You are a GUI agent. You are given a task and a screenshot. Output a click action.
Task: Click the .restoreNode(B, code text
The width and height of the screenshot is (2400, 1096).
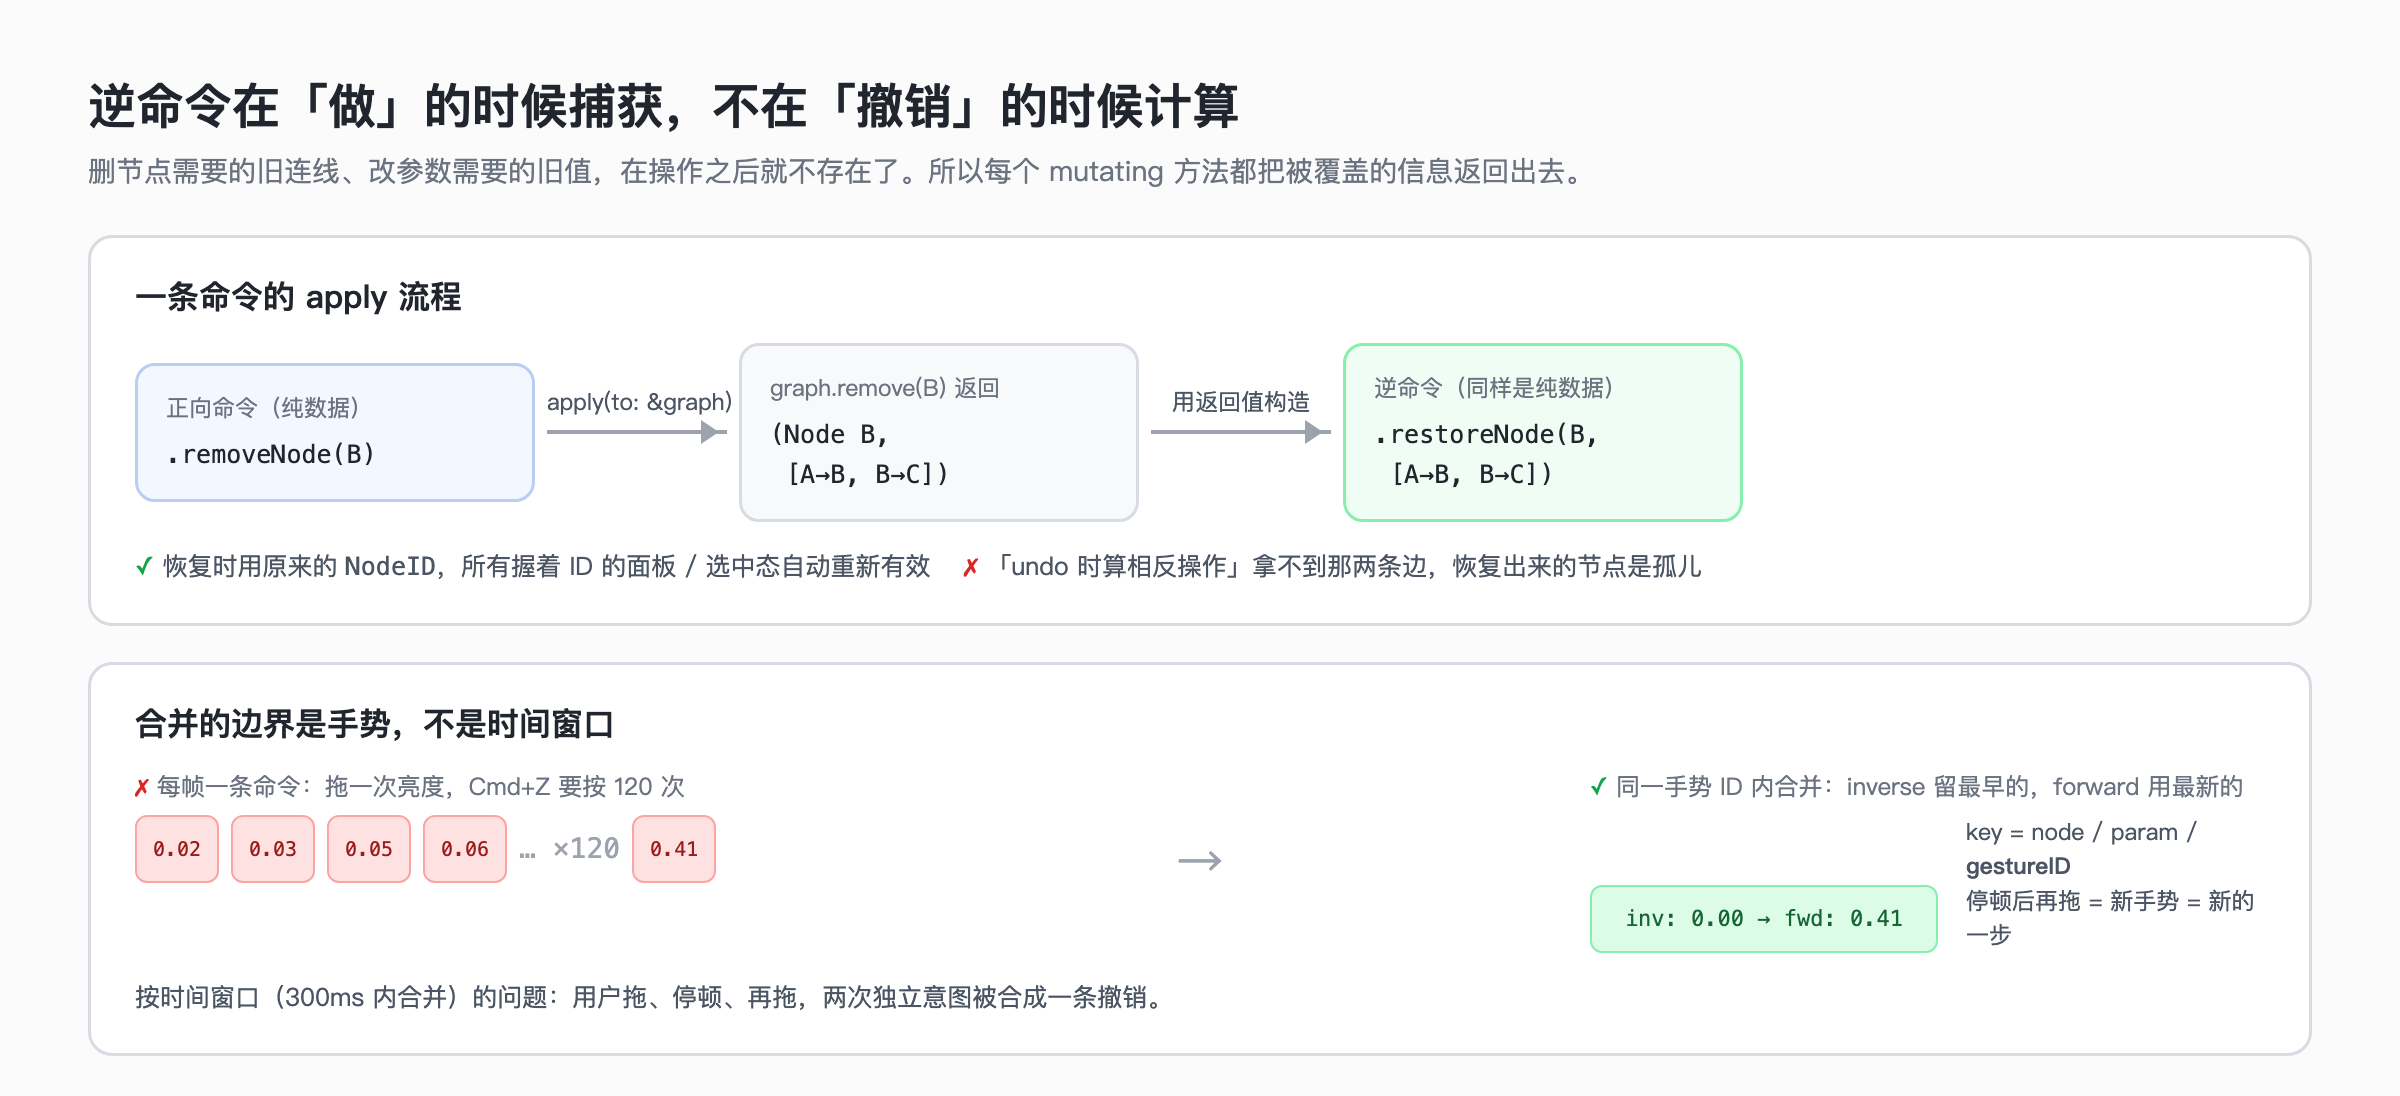1486,434
